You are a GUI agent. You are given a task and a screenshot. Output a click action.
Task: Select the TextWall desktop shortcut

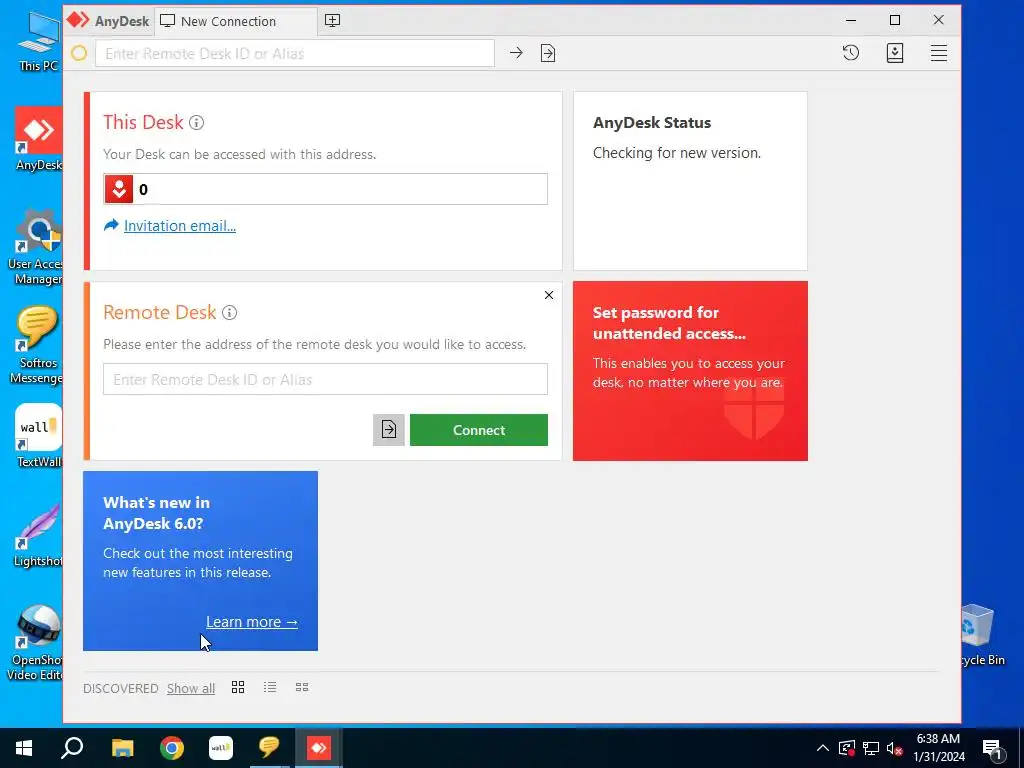click(39, 436)
